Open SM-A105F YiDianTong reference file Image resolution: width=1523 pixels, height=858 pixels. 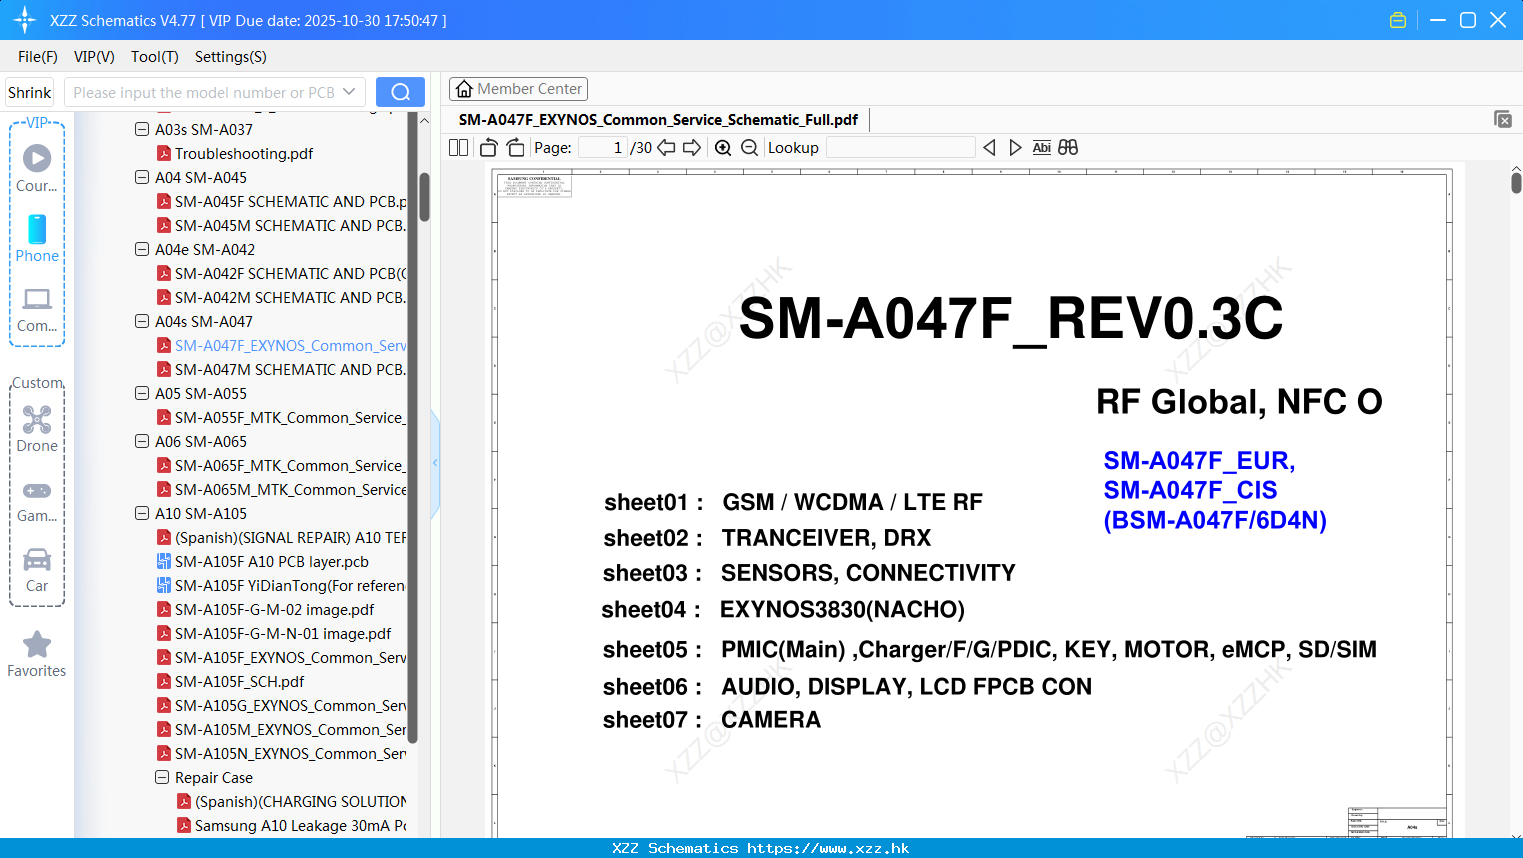point(282,585)
